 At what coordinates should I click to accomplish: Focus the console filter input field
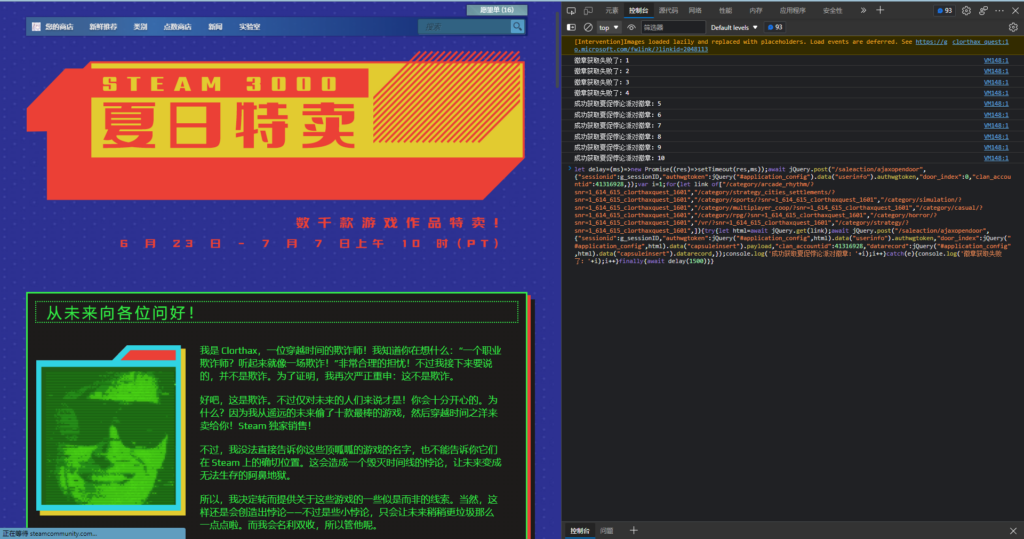(673, 27)
